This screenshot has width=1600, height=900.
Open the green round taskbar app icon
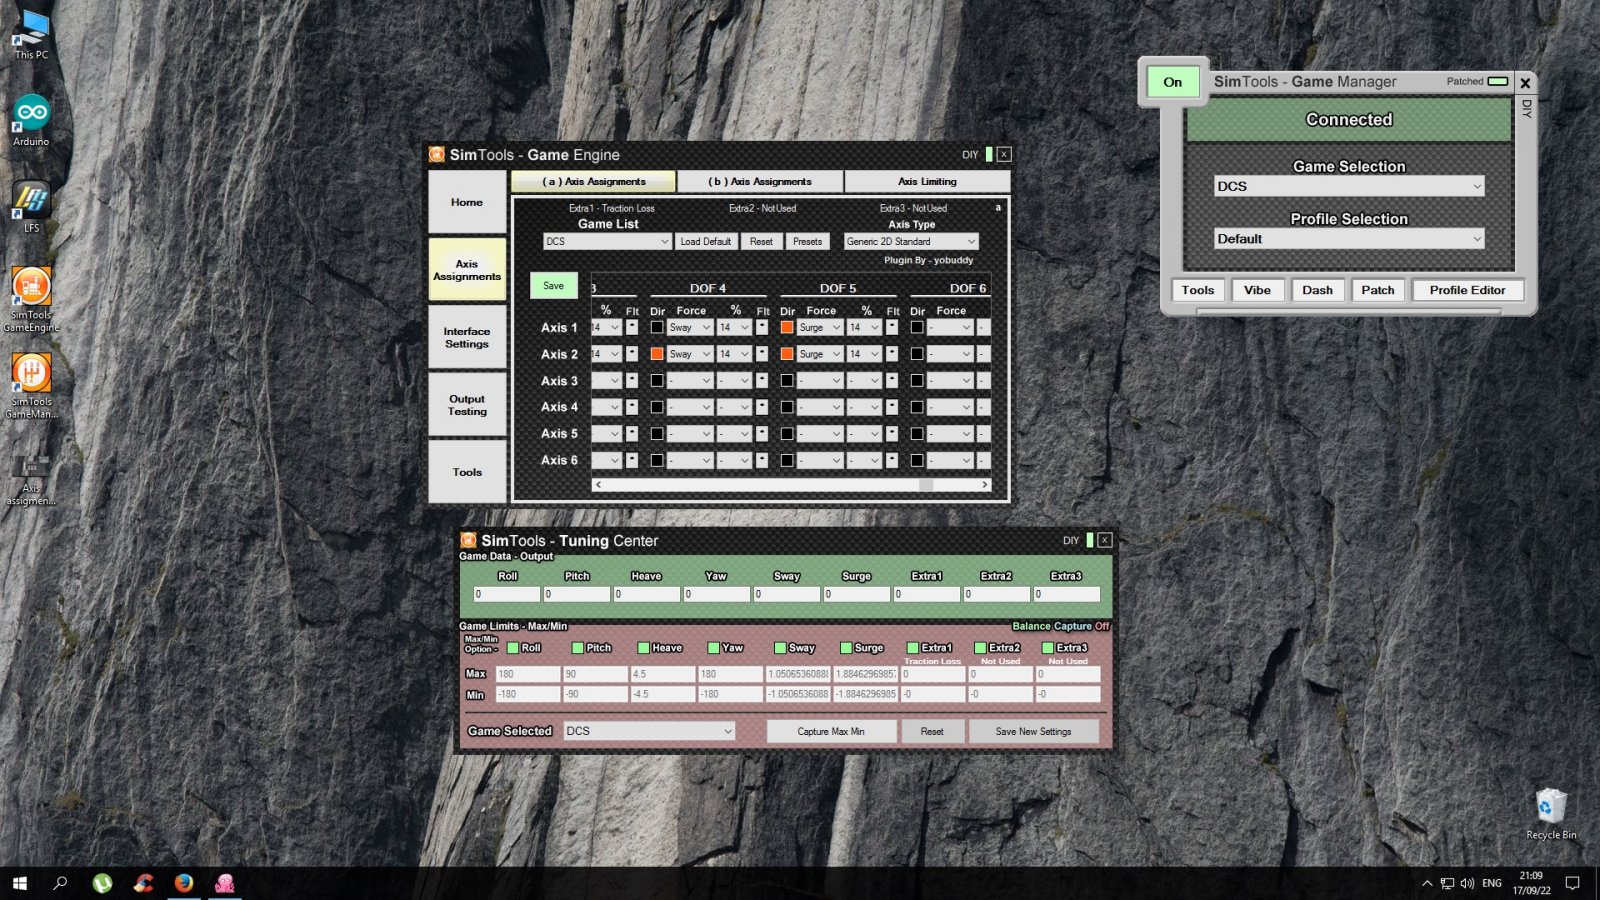[x=102, y=883]
